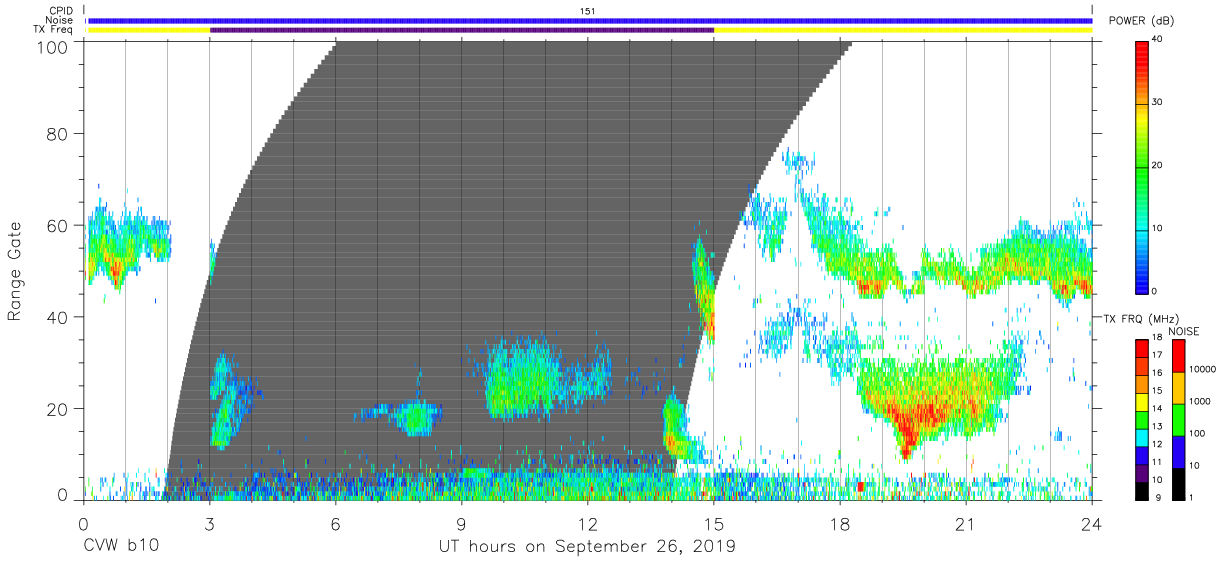Click the 6 tick on UT hours axis
Screen dimensions: 1228x567
click(x=335, y=524)
